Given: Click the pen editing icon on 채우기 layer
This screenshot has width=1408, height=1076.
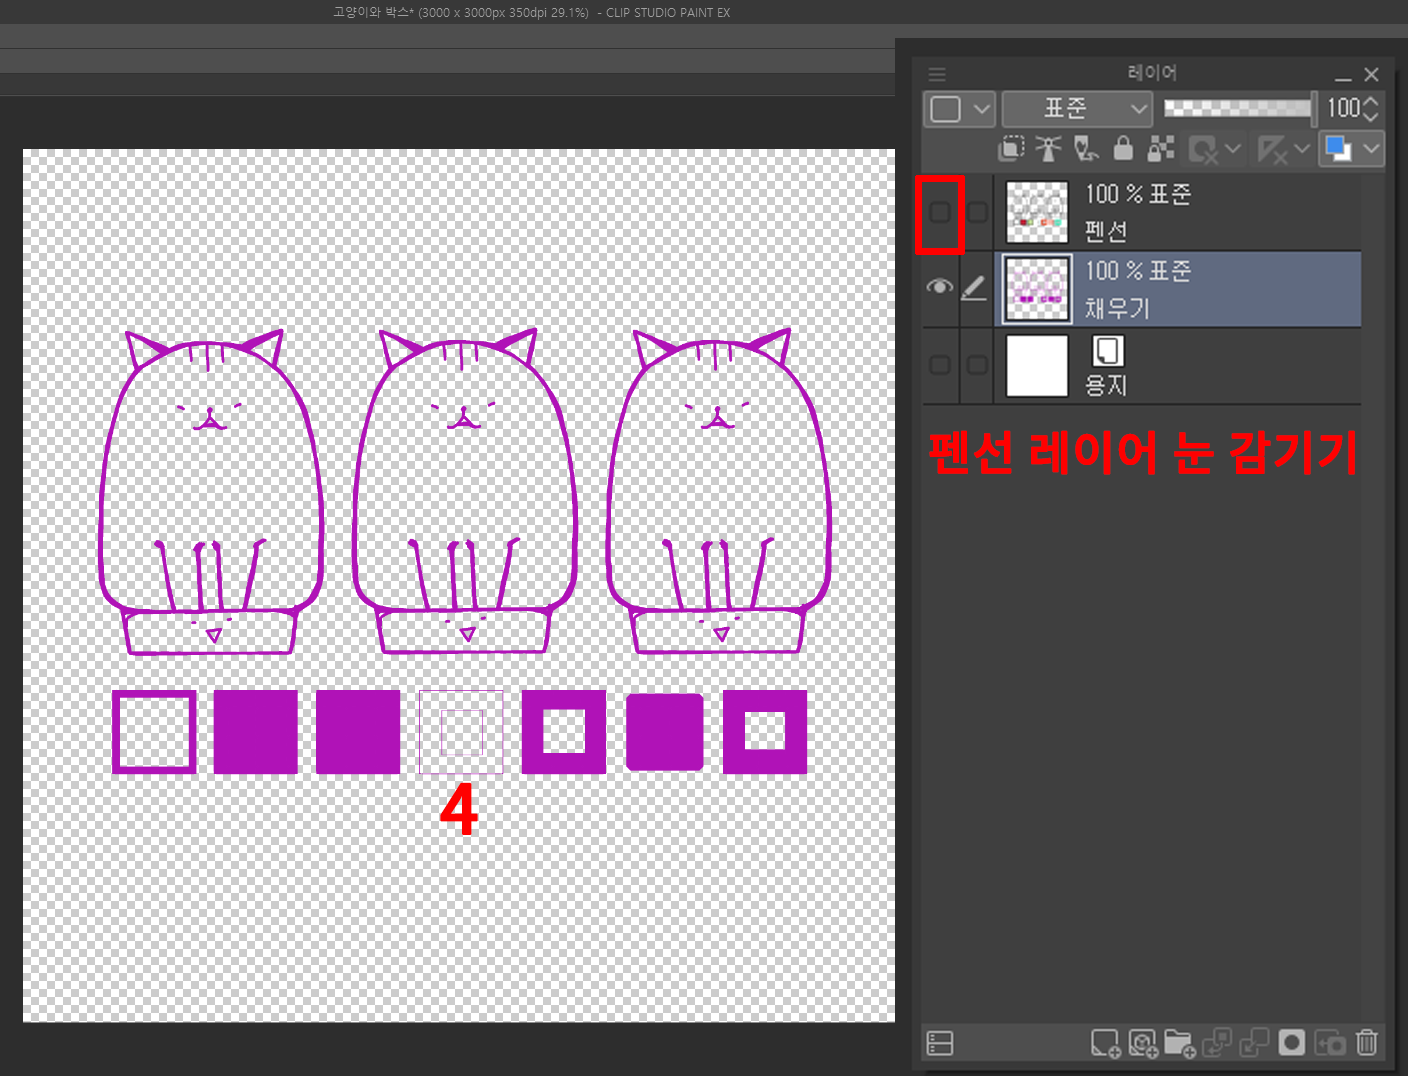Looking at the screenshot, I should [973, 288].
